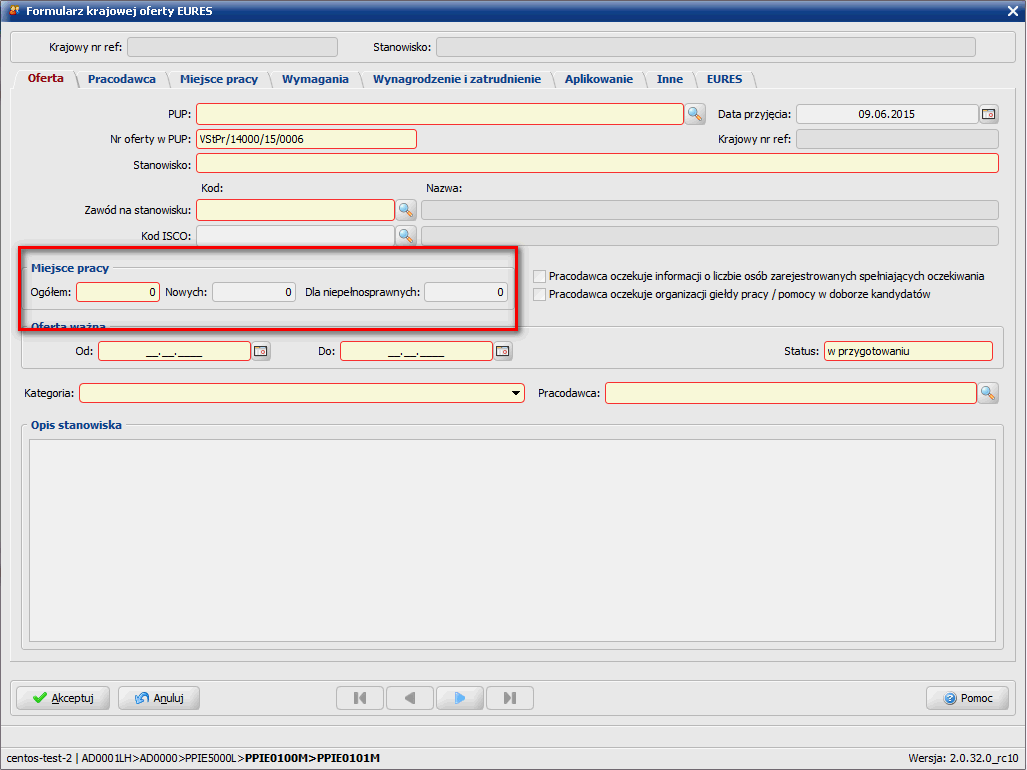Expand the Kategoria dropdown
The width and height of the screenshot is (1027, 770).
coord(516,394)
